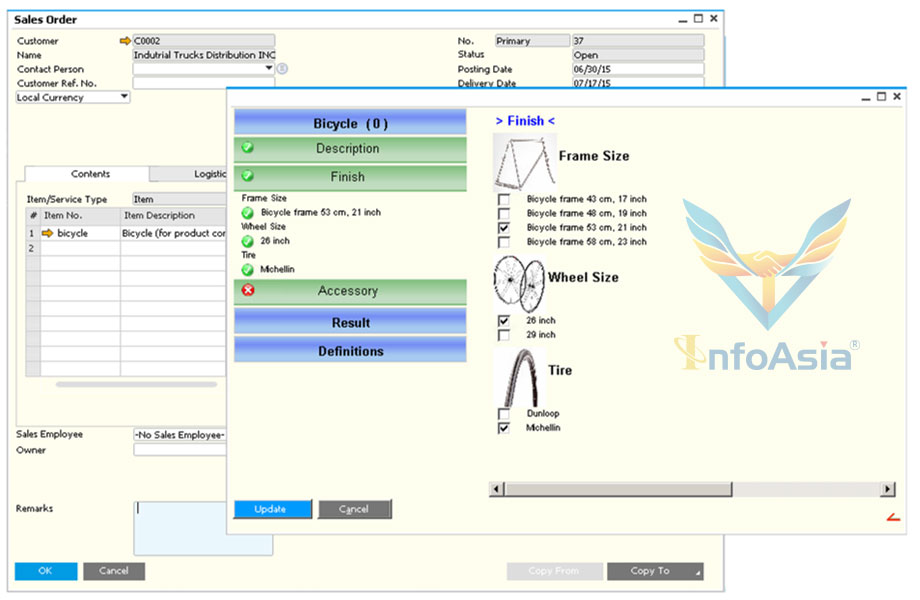Check the 29 inch wheel size
The width and height of the screenshot is (920, 600).
(x=503, y=335)
